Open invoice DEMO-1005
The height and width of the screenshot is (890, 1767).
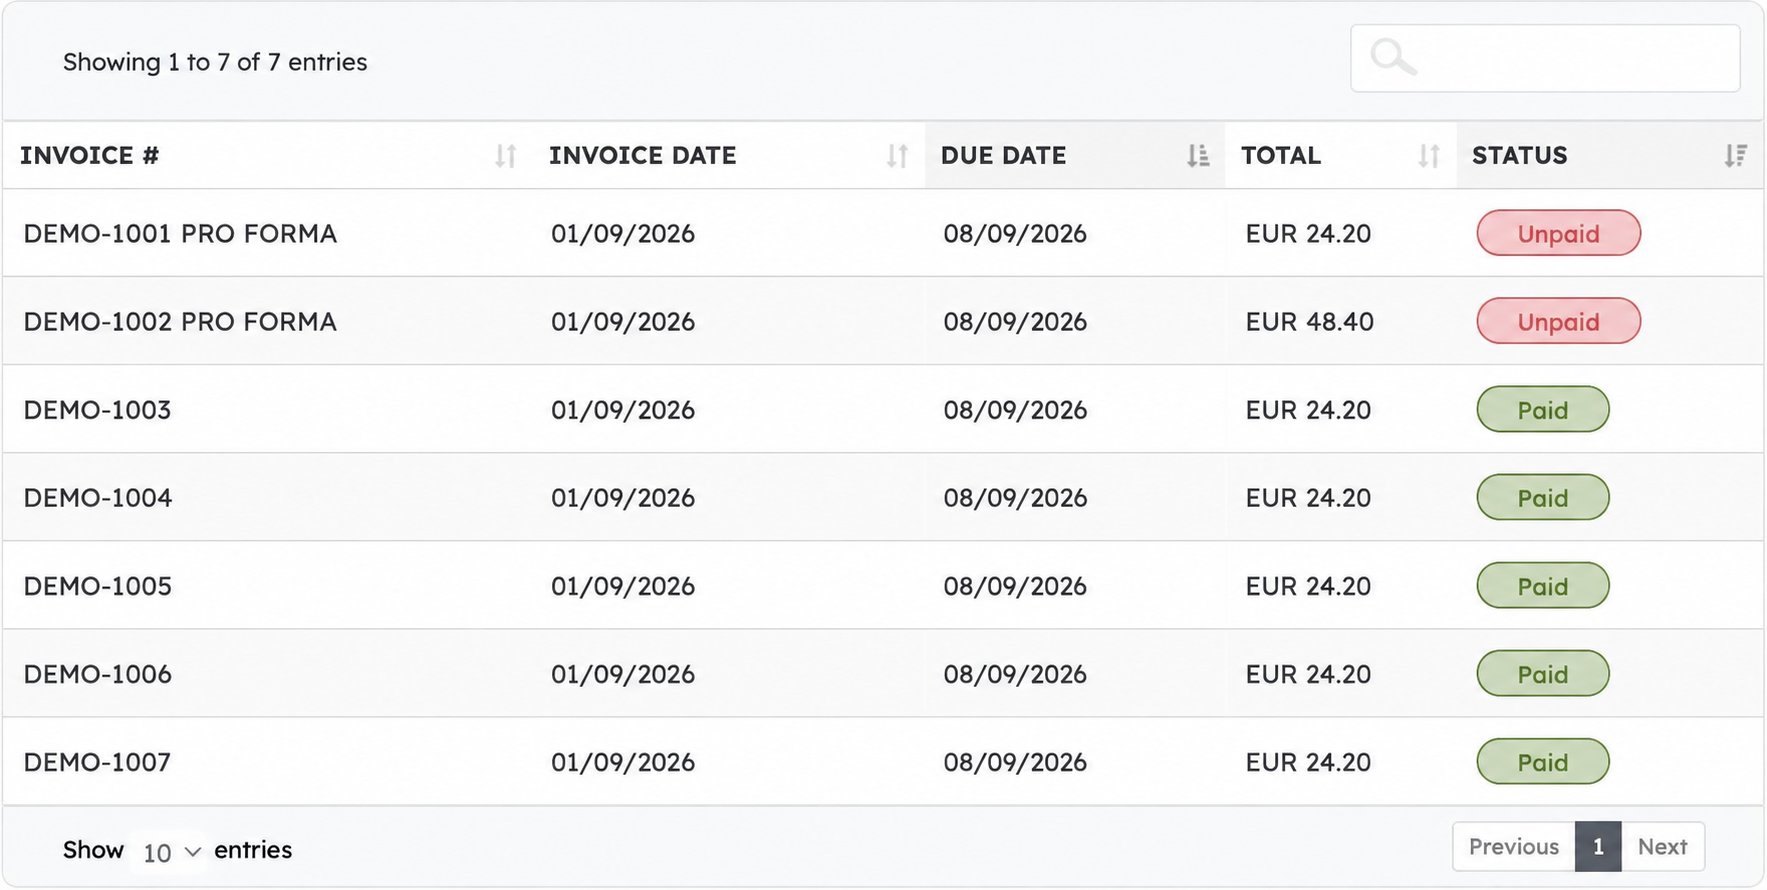[x=97, y=586]
